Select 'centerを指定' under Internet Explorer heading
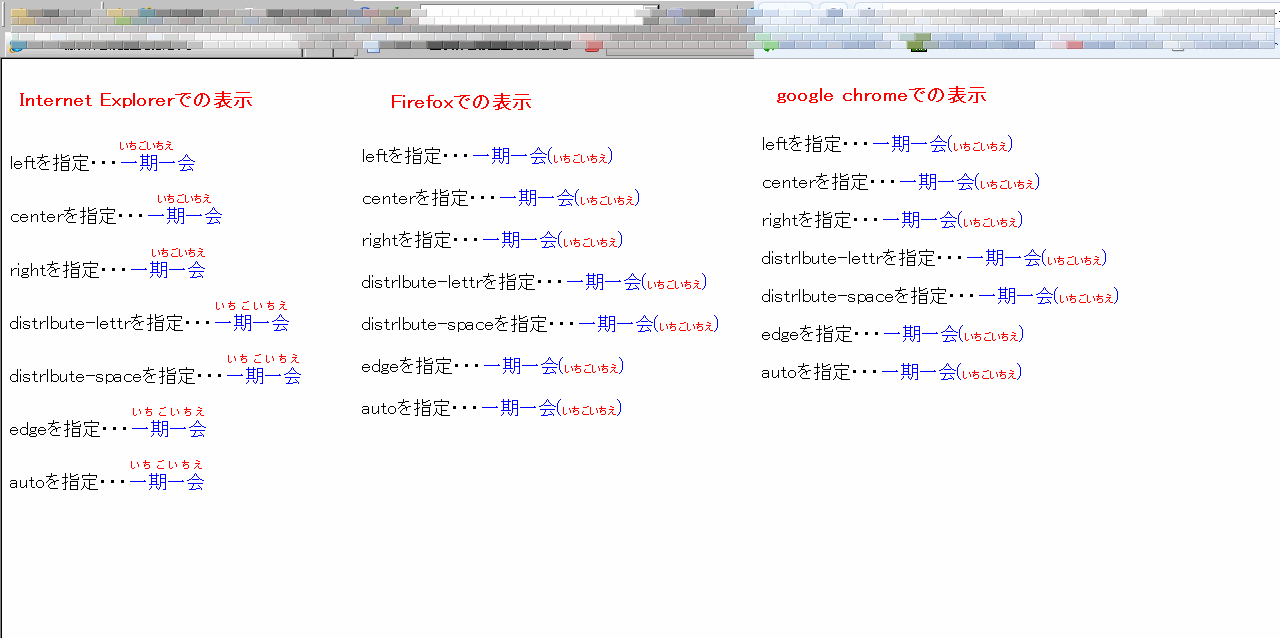This screenshot has height=638, width=1280. tap(63, 216)
